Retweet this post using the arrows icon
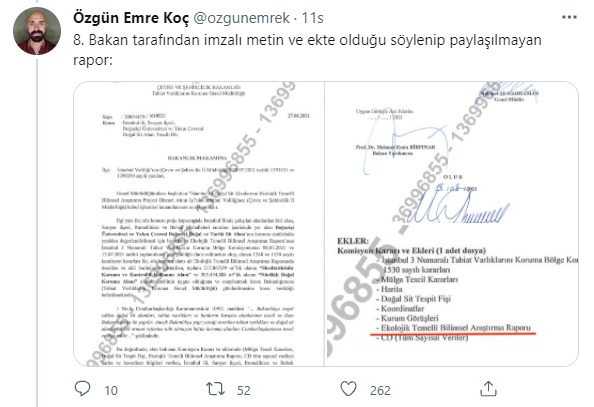594x407 pixels. click(x=215, y=389)
